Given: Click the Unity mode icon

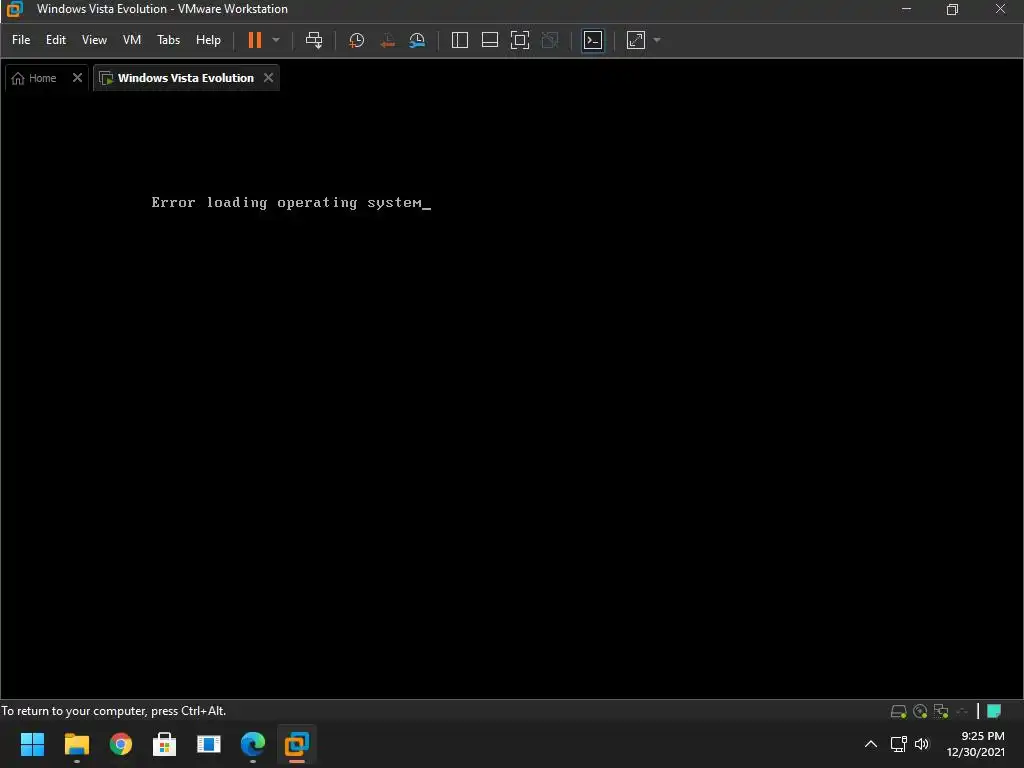Looking at the screenshot, I should pos(550,40).
